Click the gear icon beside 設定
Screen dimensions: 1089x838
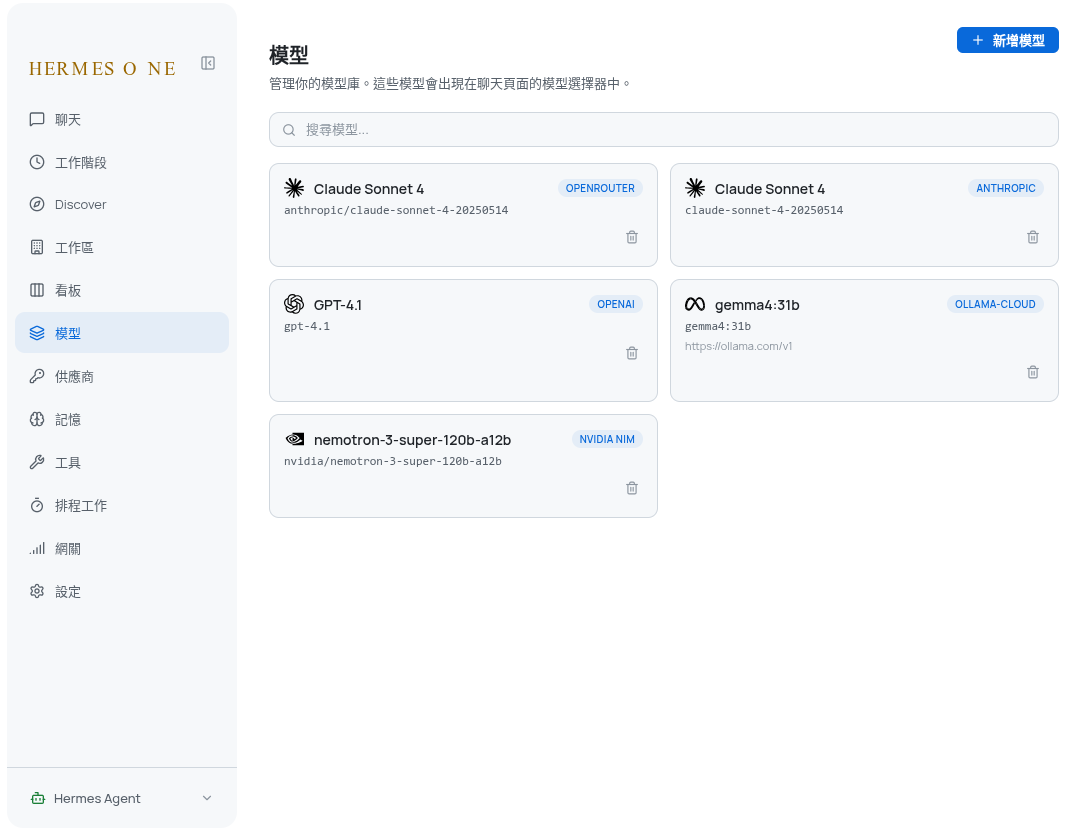tap(37, 592)
